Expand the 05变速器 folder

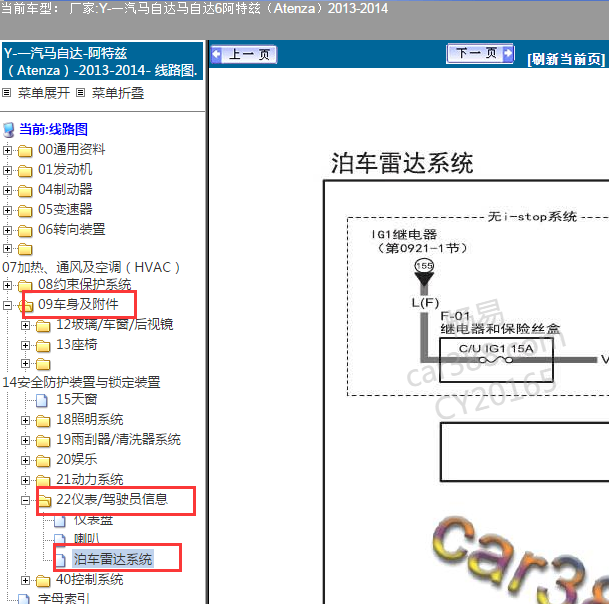click(x=7, y=210)
